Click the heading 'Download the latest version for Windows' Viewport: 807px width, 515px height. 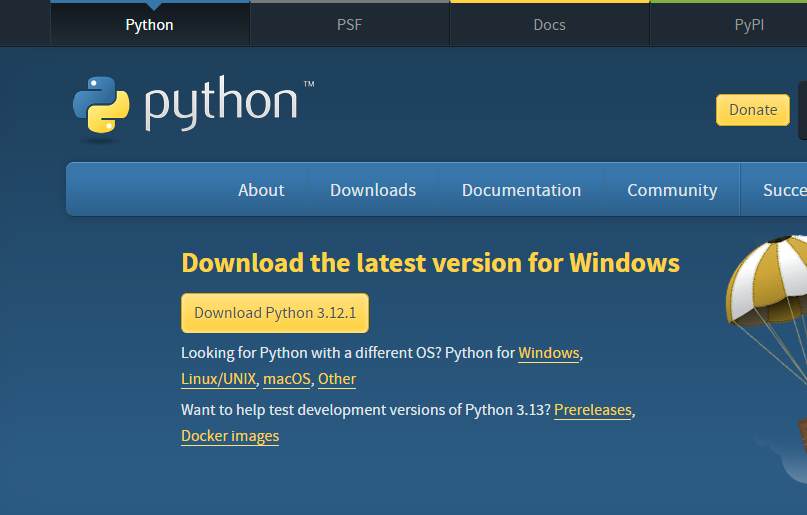click(430, 263)
